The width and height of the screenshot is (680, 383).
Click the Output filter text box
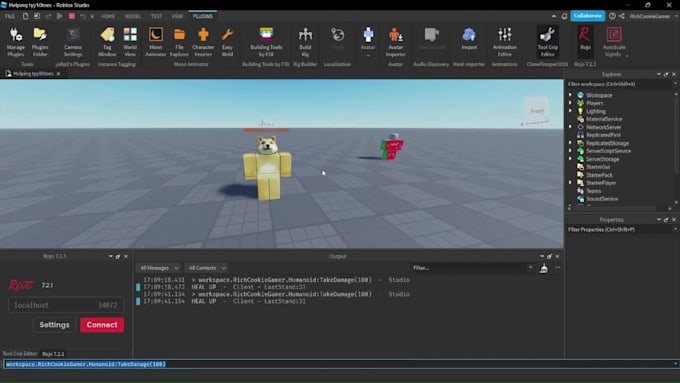(472, 268)
